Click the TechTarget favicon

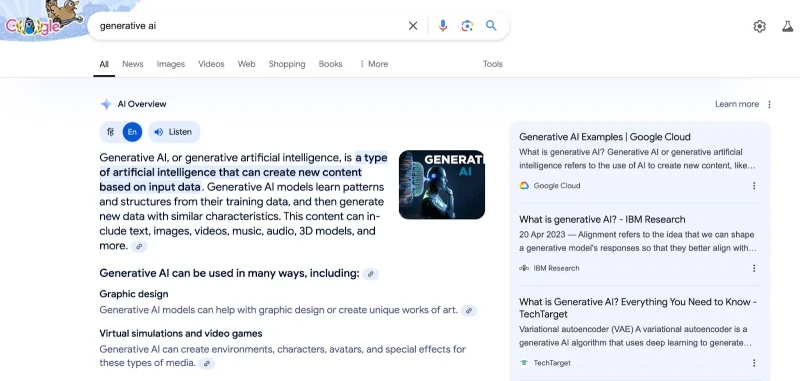click(524, 363)
